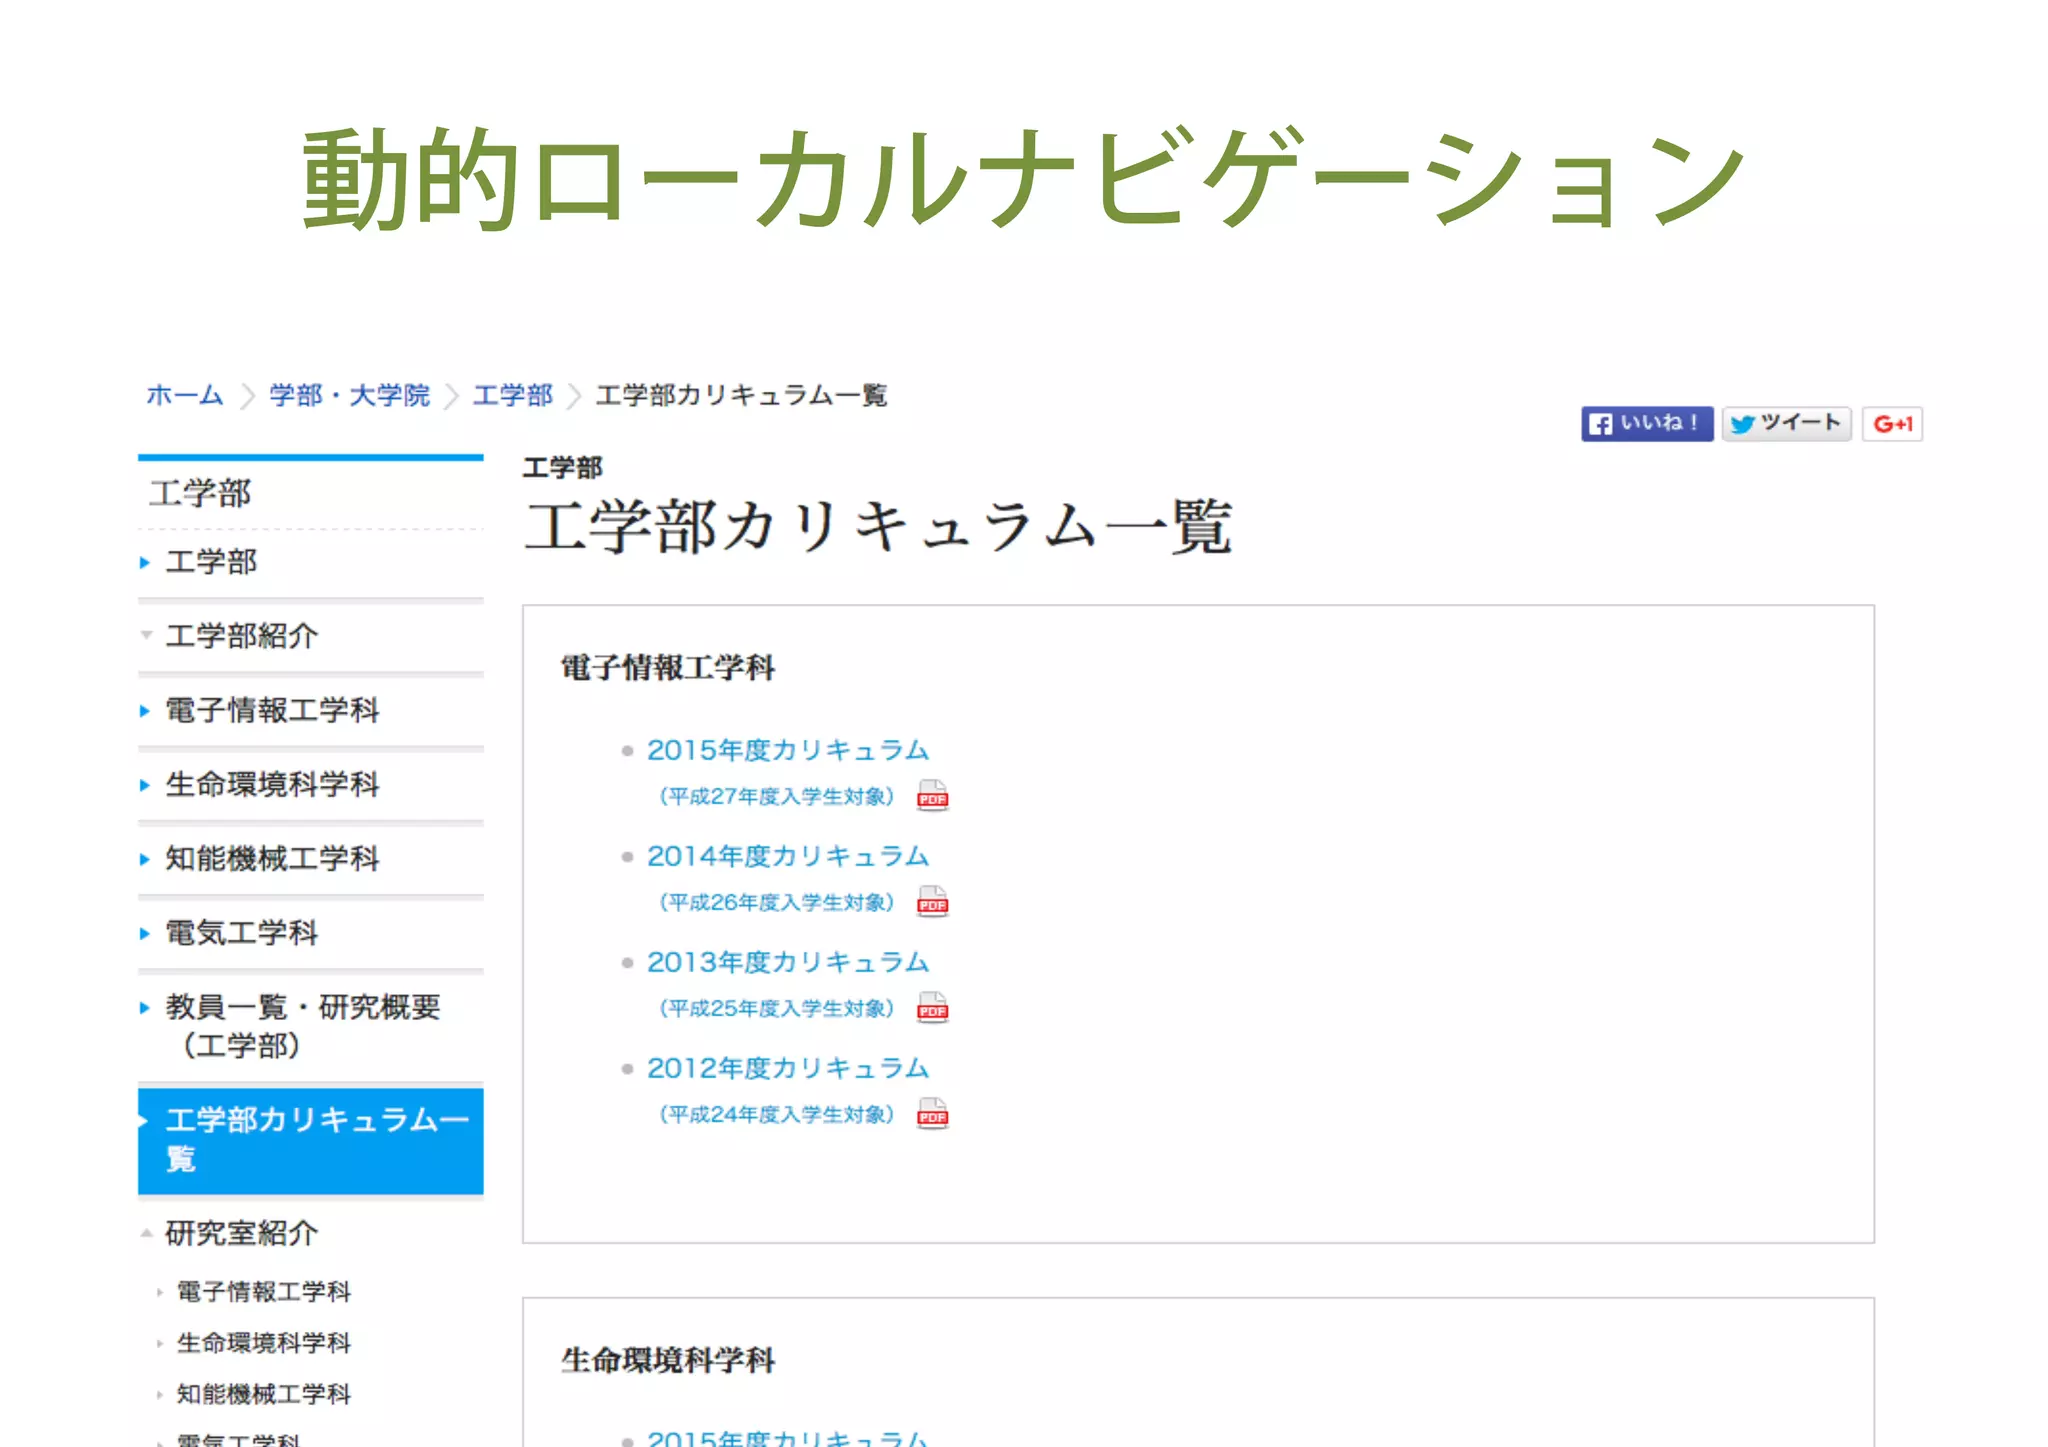The height and width of the screenshot is (1447, 2048).
Task: Open the 2012年度カリキュラム link
Action: [788, 1068]
